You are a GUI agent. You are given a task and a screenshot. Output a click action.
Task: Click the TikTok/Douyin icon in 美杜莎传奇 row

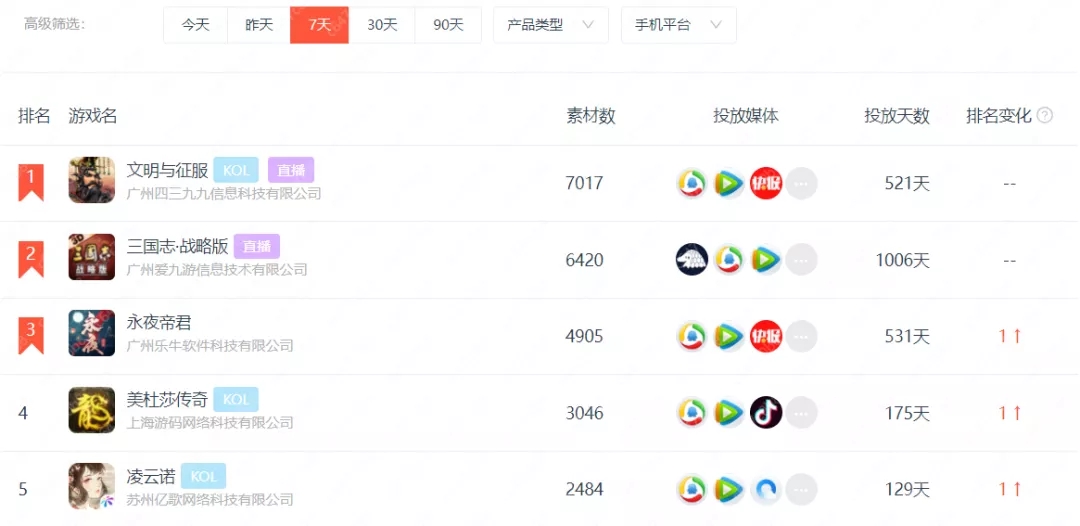tap(766, 412)
